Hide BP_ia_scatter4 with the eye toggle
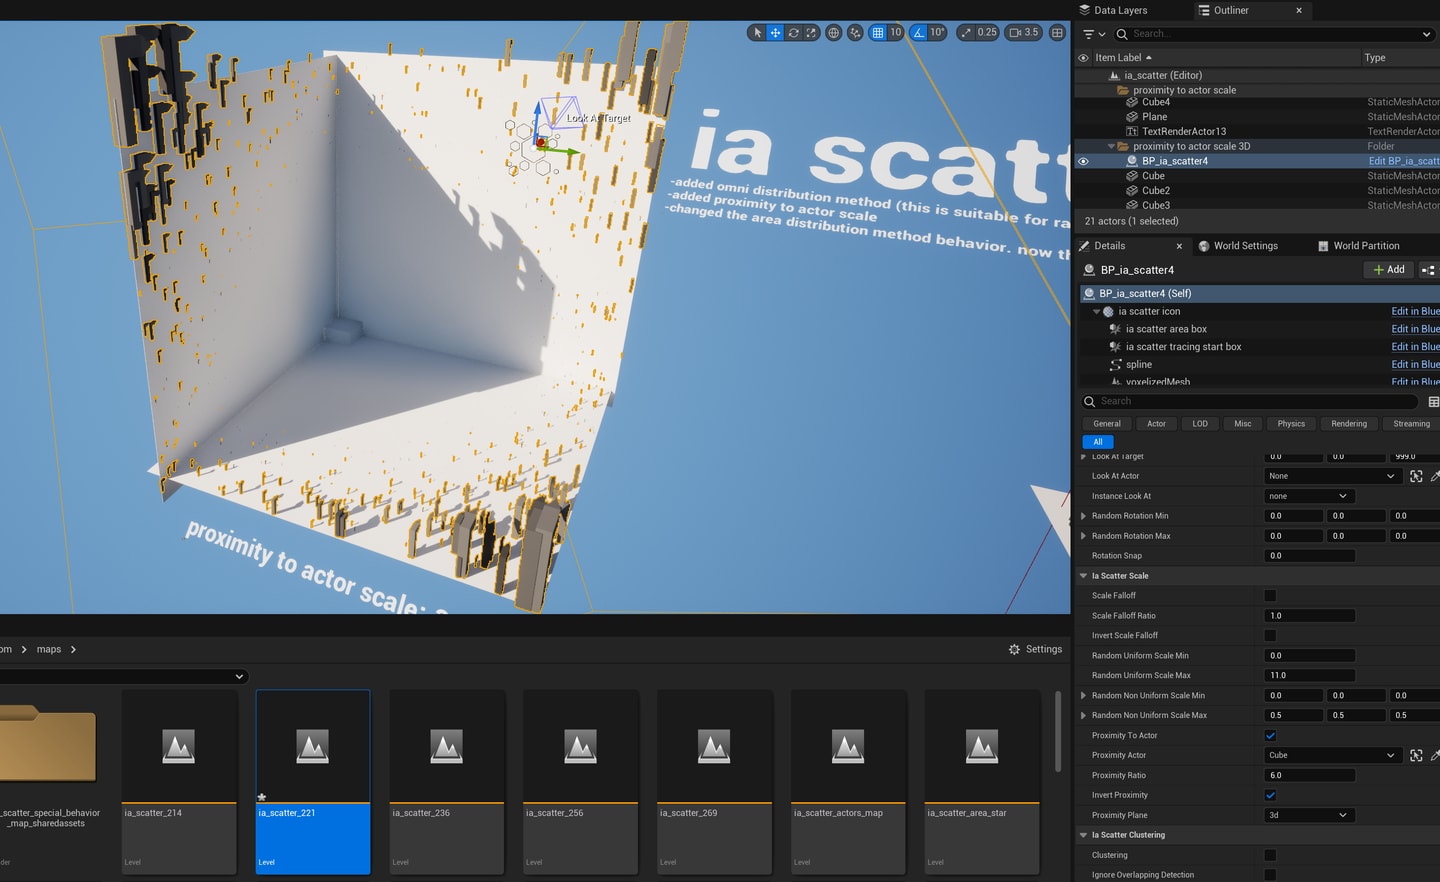 [1083, 161]
